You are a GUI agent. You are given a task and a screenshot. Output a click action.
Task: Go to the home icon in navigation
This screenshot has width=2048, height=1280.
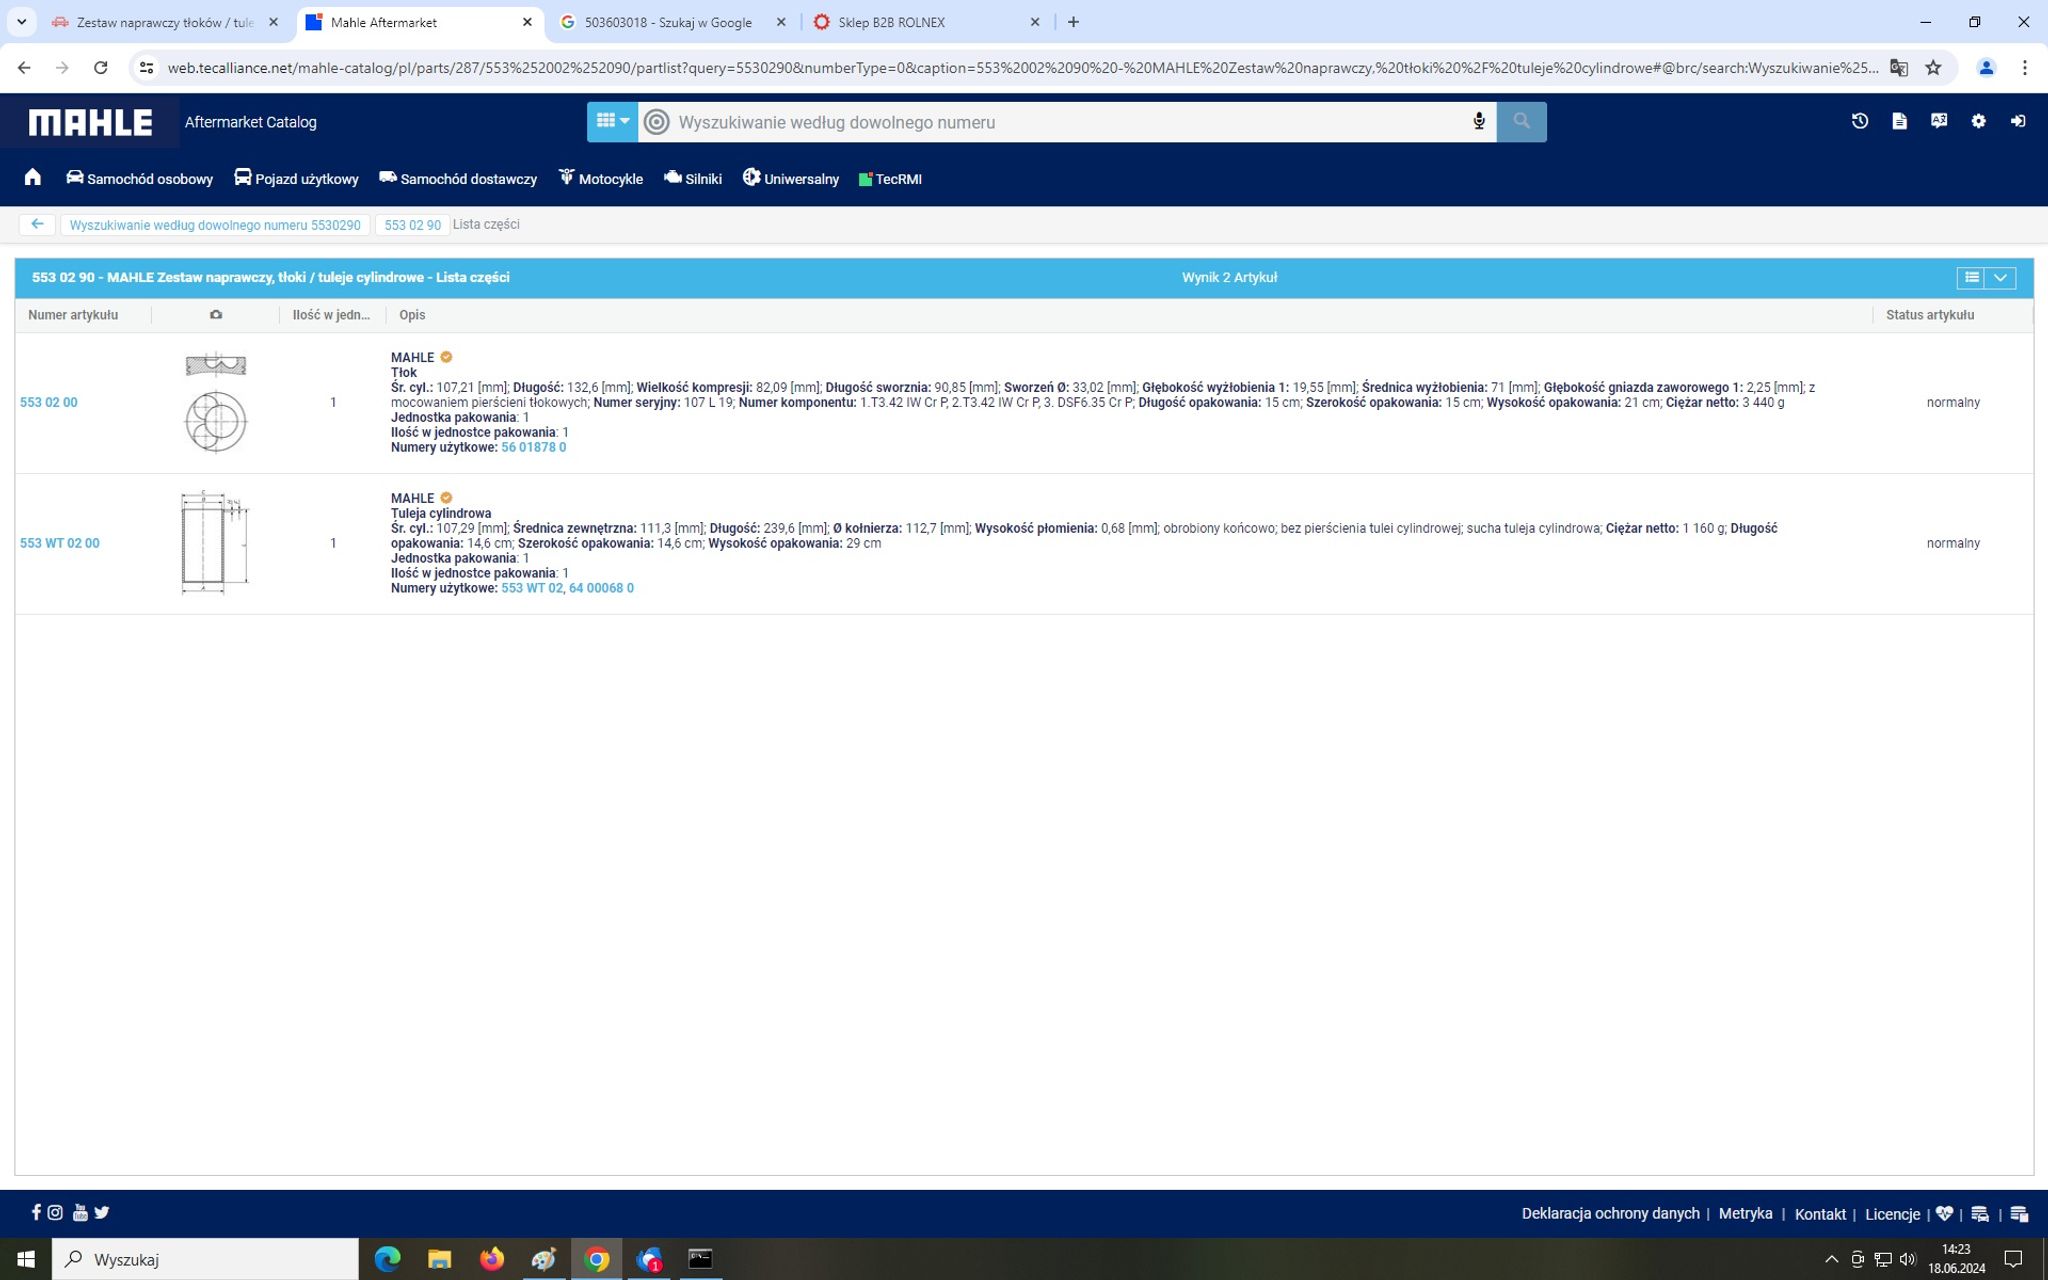(33, 178)
